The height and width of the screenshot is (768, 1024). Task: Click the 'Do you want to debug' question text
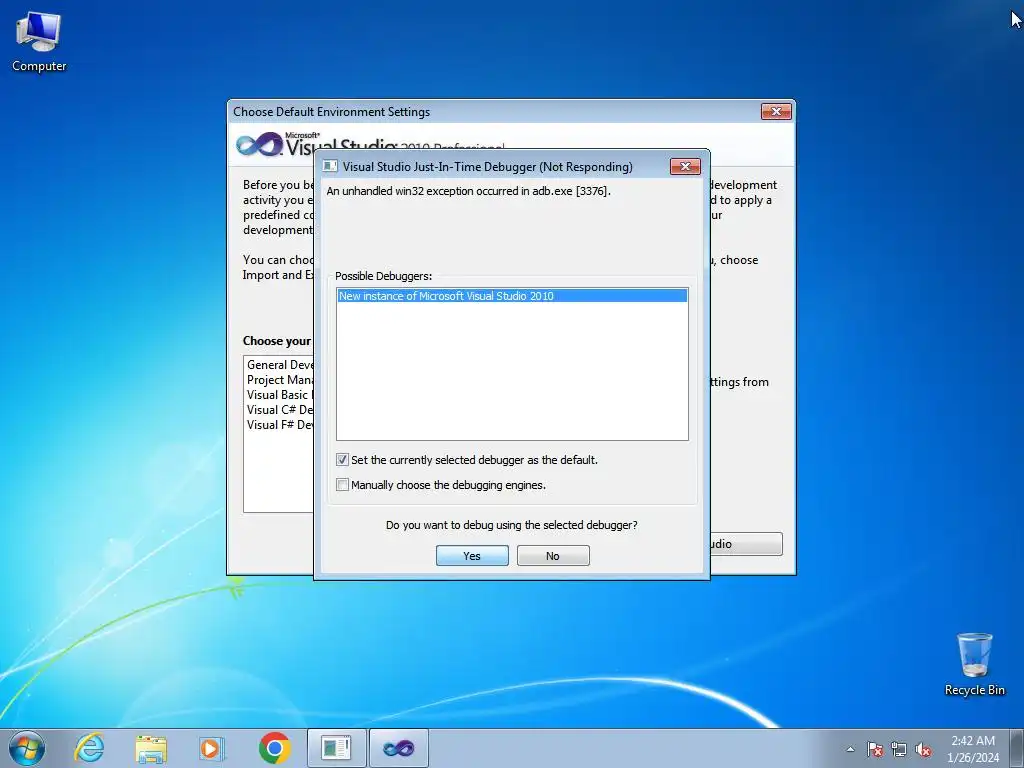pos(511,525)
